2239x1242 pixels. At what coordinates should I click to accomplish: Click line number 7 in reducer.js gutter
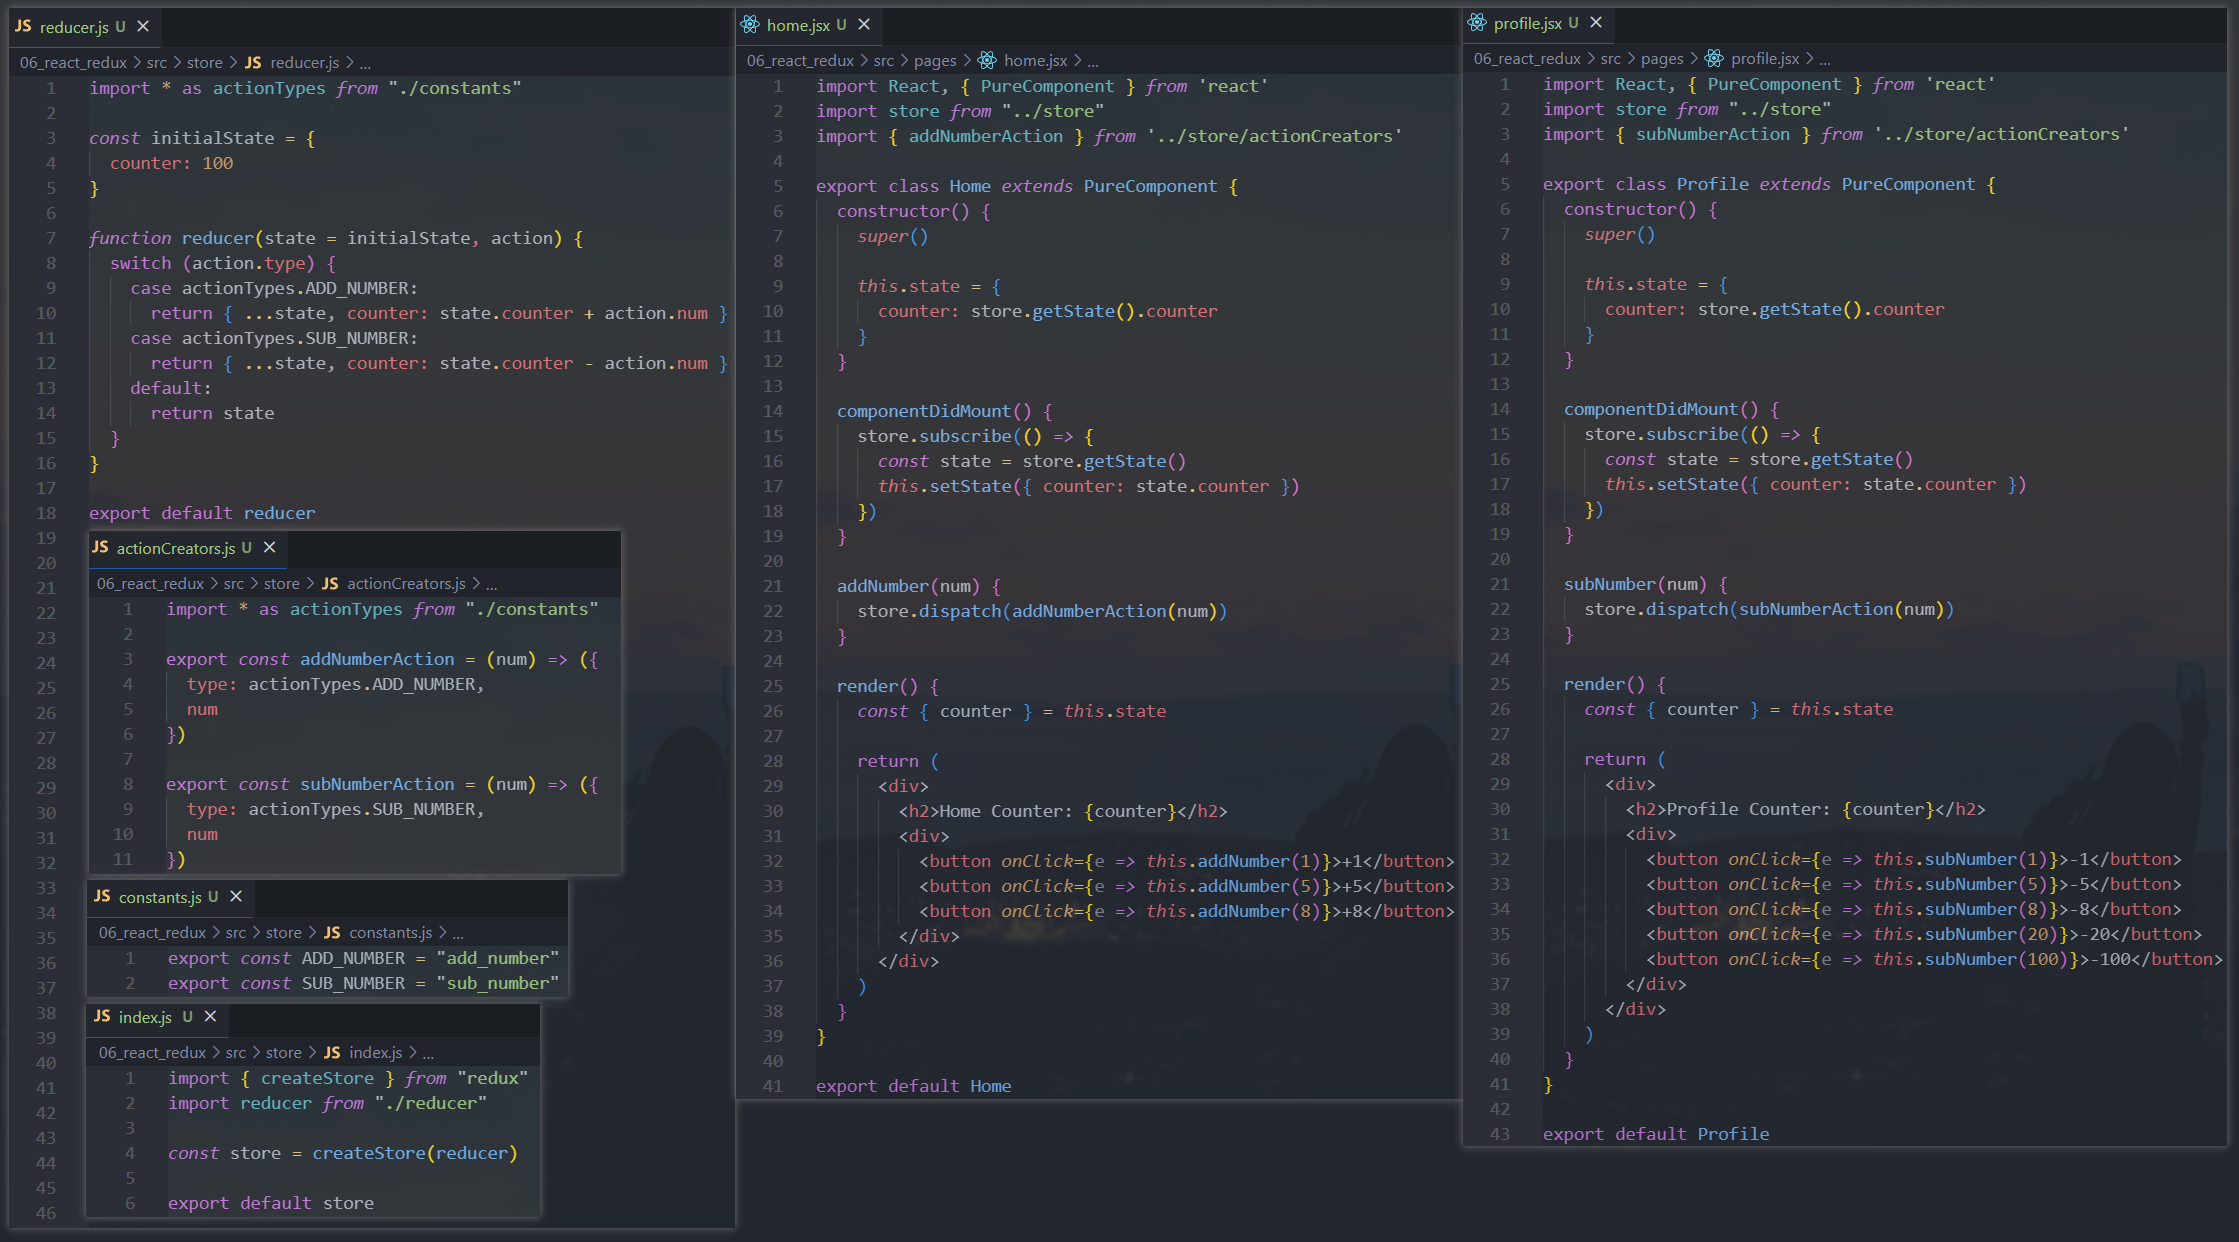[x=51, y=238]
